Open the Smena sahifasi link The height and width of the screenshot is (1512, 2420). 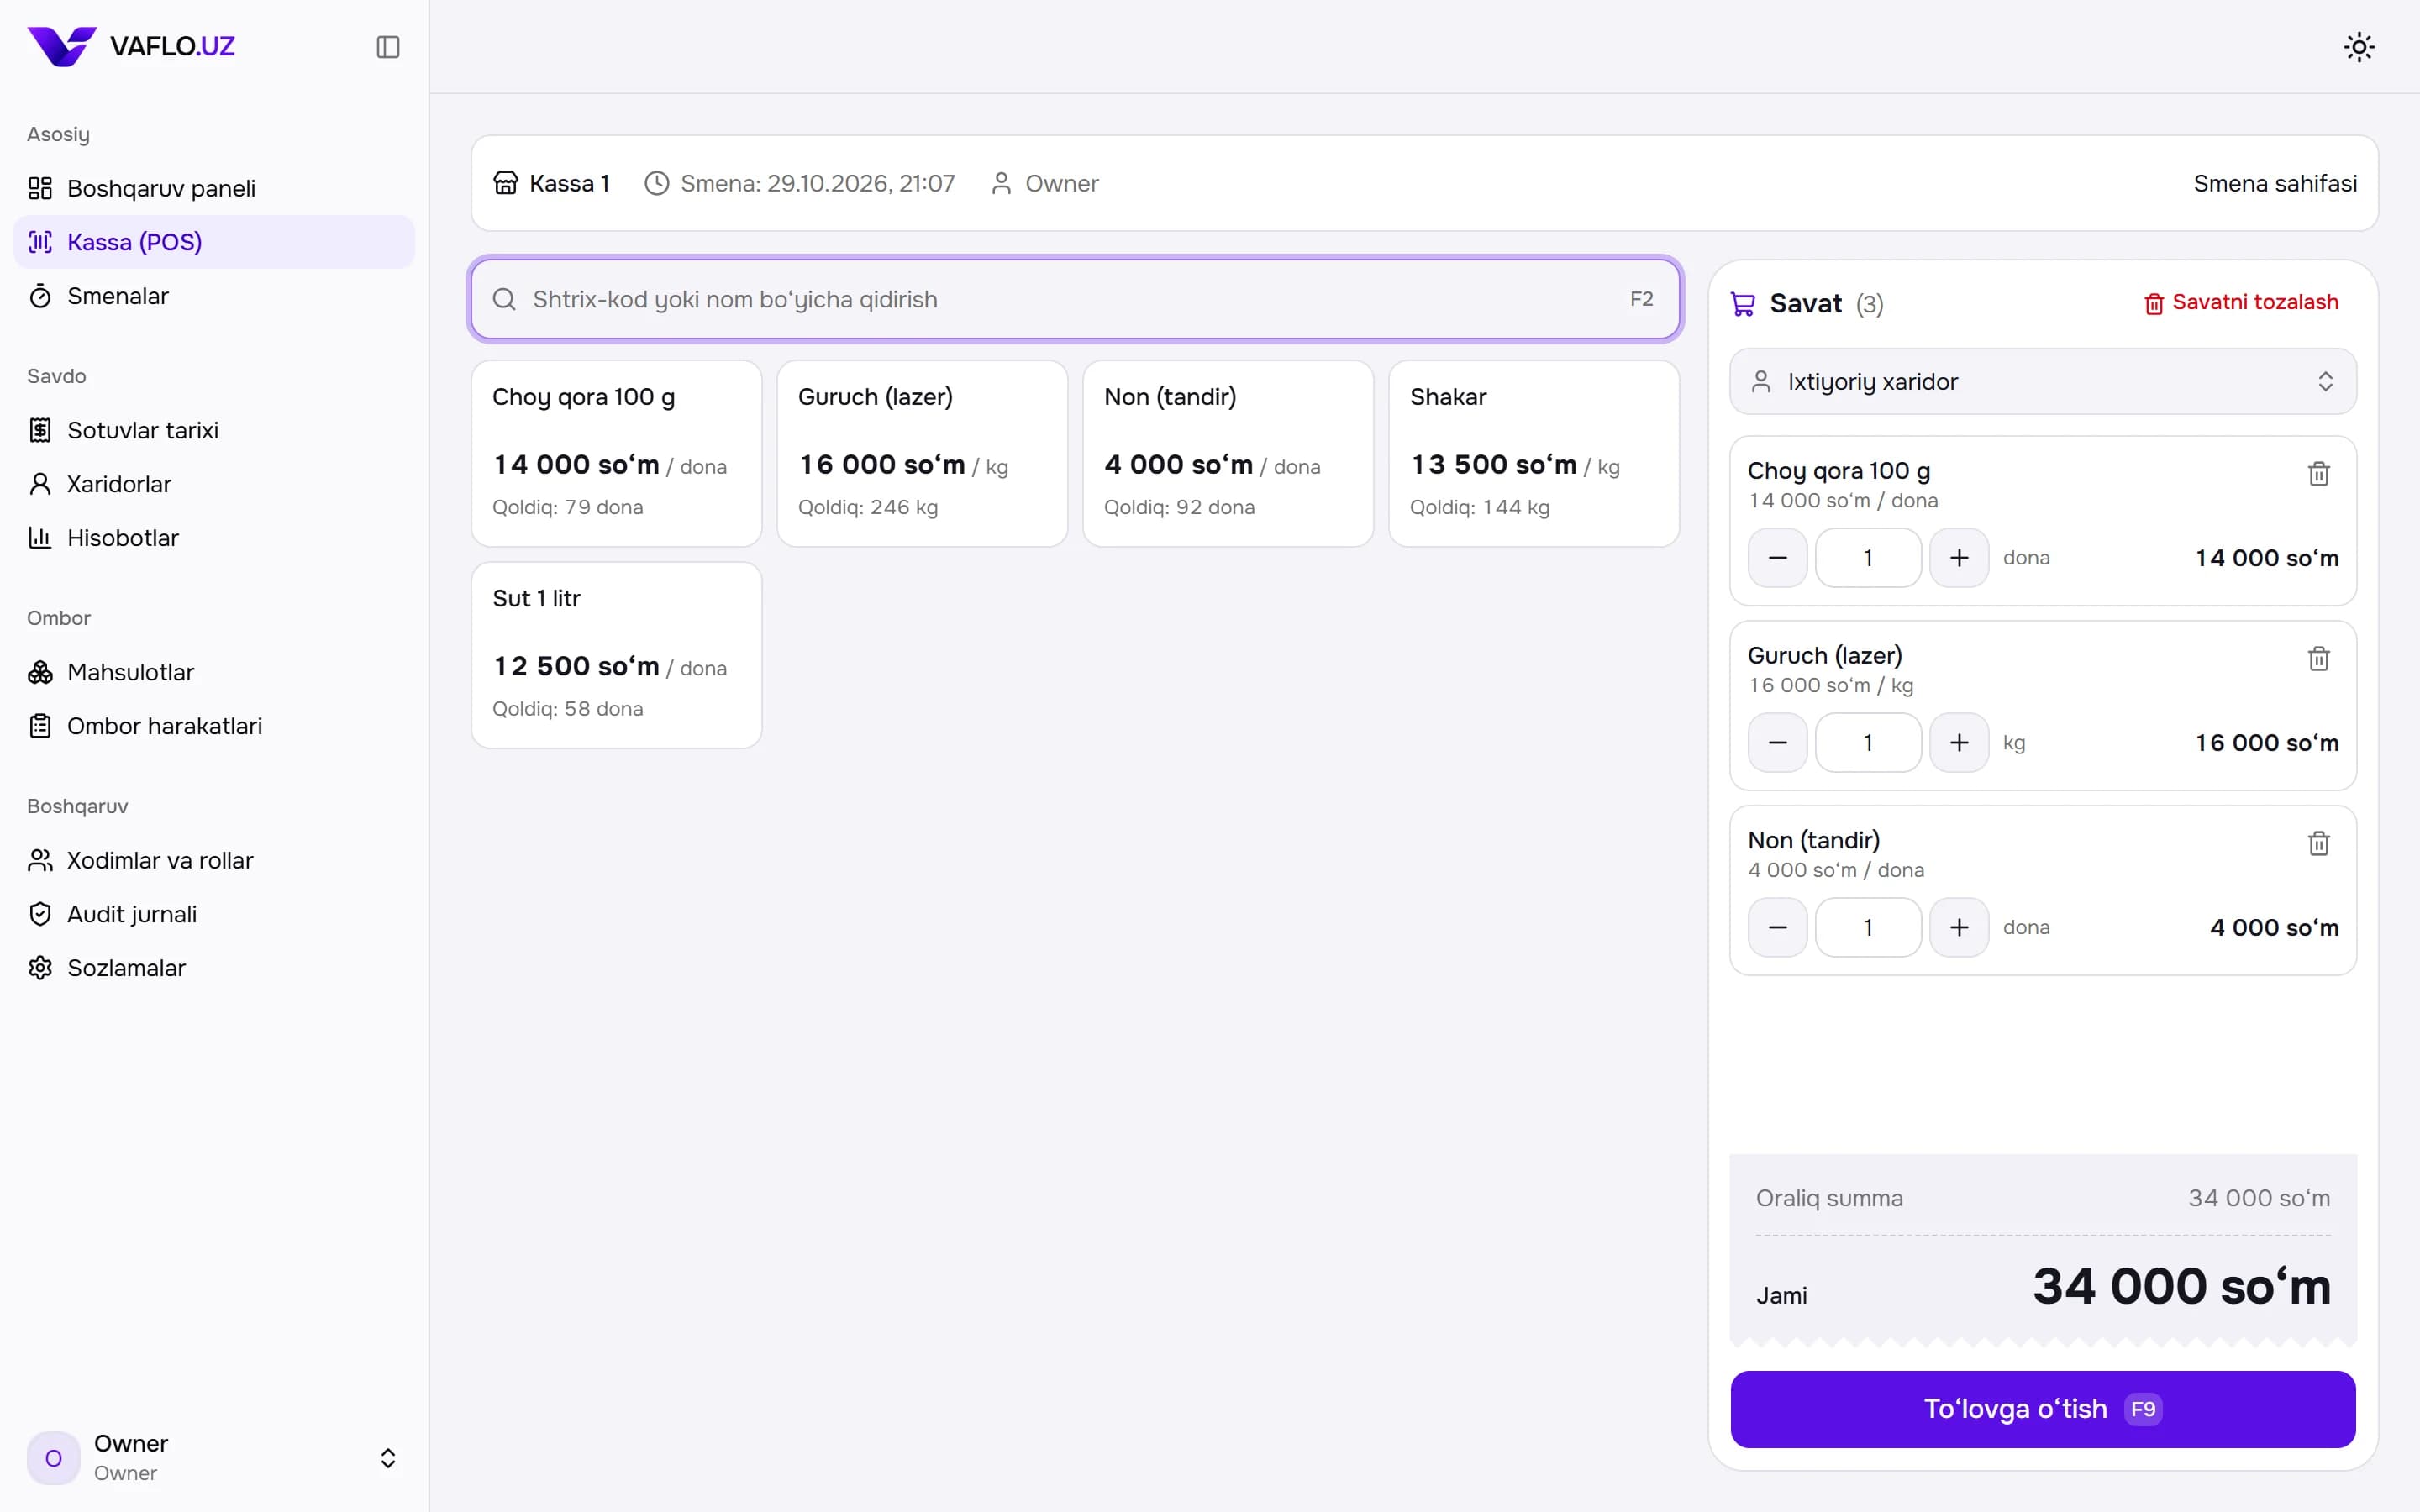pos(2275,184)
